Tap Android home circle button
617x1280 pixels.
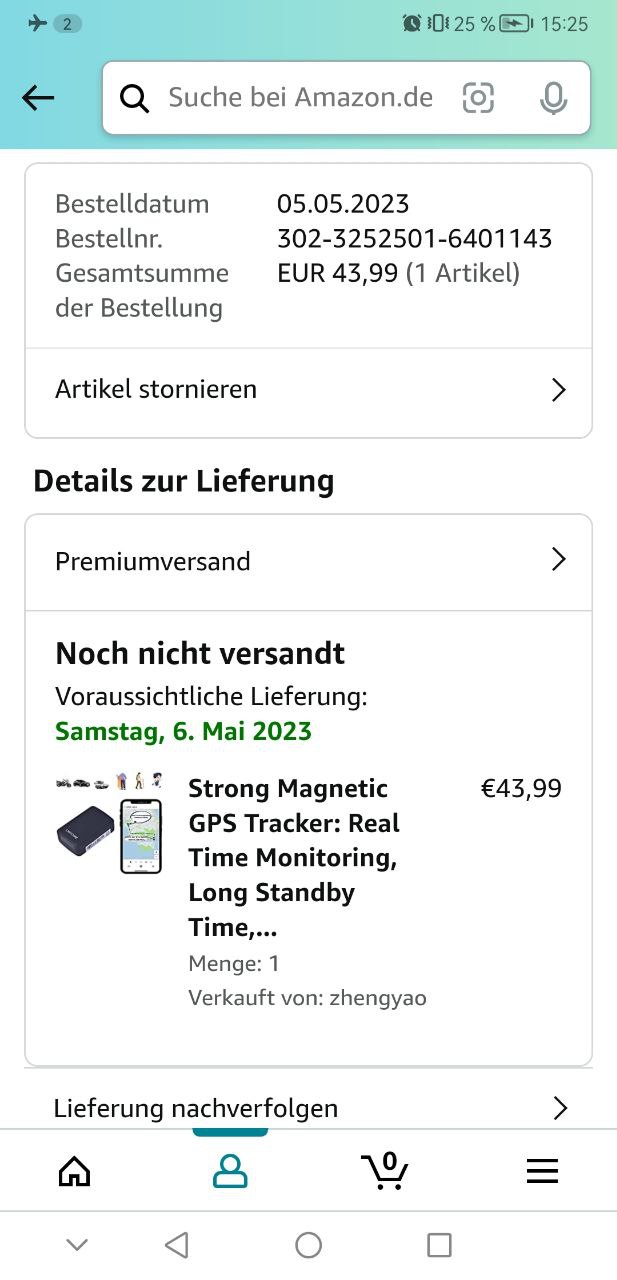click(308, 1245)
